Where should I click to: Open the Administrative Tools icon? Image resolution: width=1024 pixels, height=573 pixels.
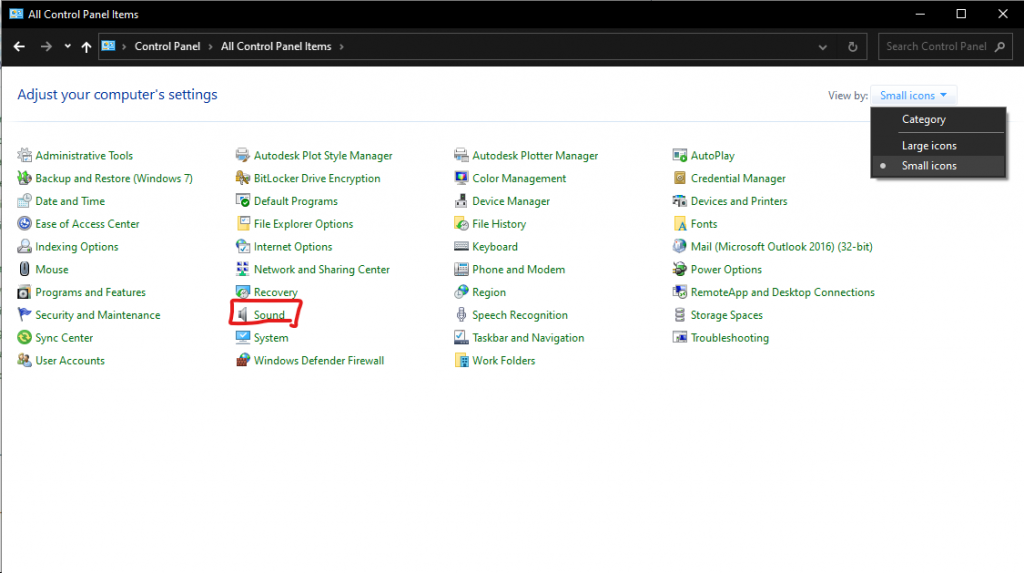click(x=24, y=156)
